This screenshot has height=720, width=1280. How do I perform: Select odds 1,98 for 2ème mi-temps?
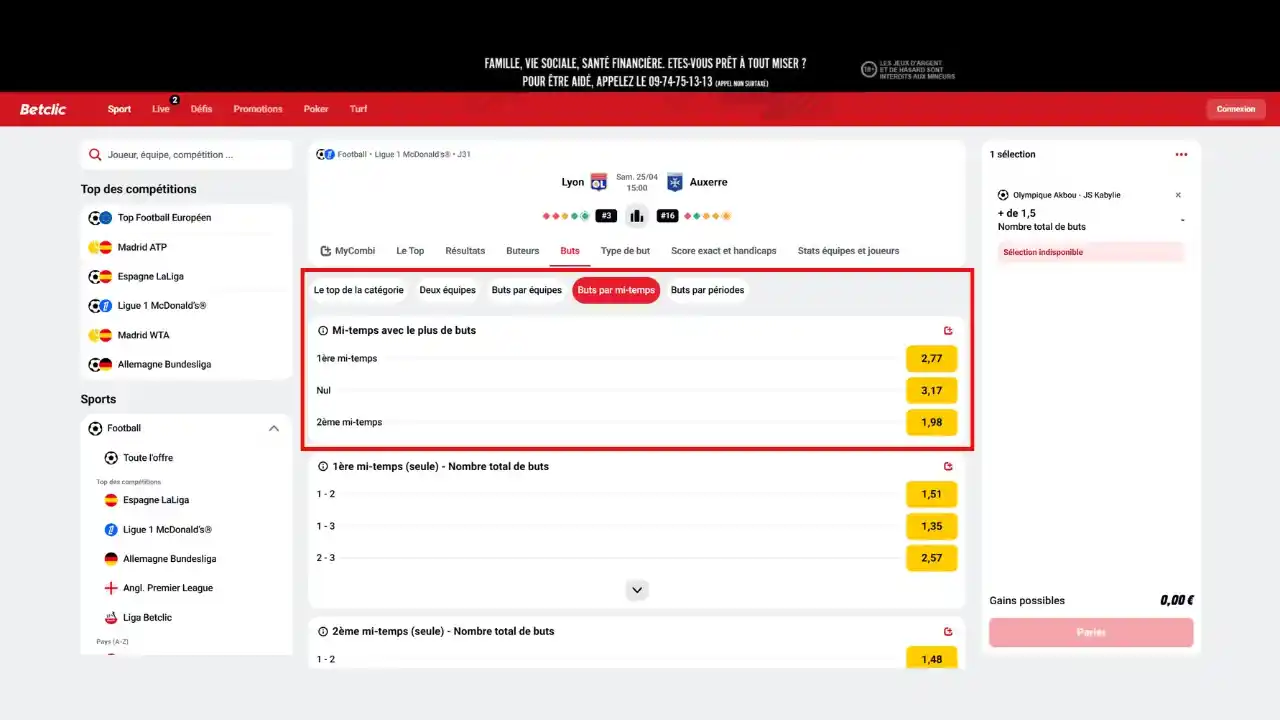click(931, 422)
